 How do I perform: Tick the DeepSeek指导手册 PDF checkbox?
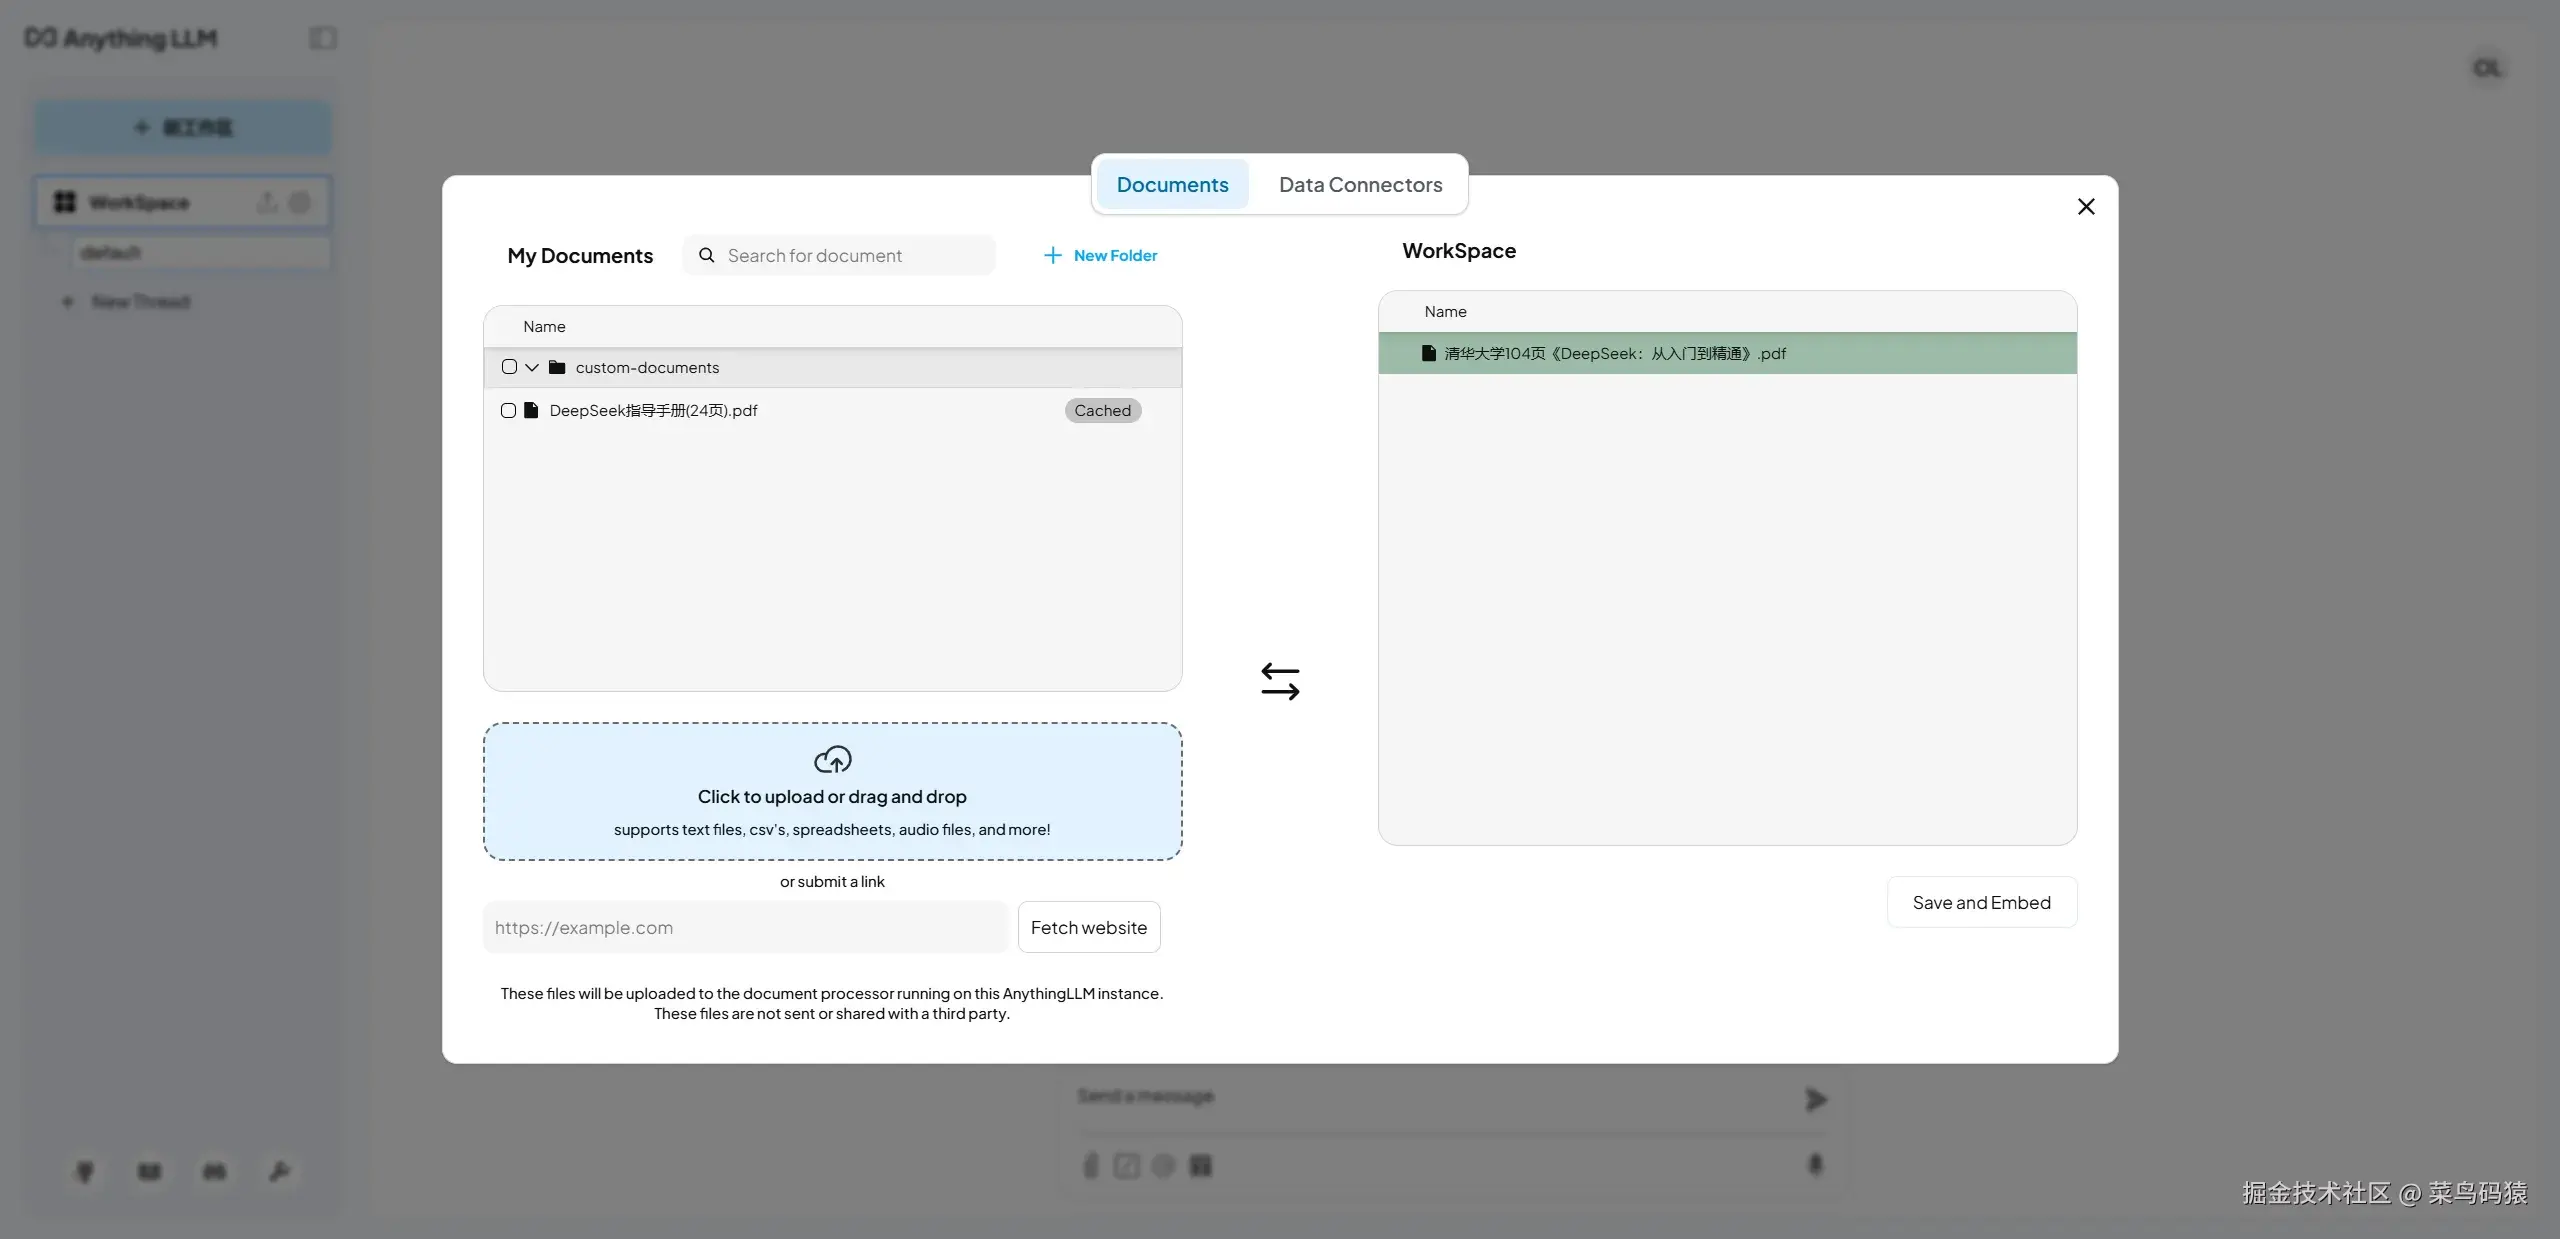pos(508,410)
